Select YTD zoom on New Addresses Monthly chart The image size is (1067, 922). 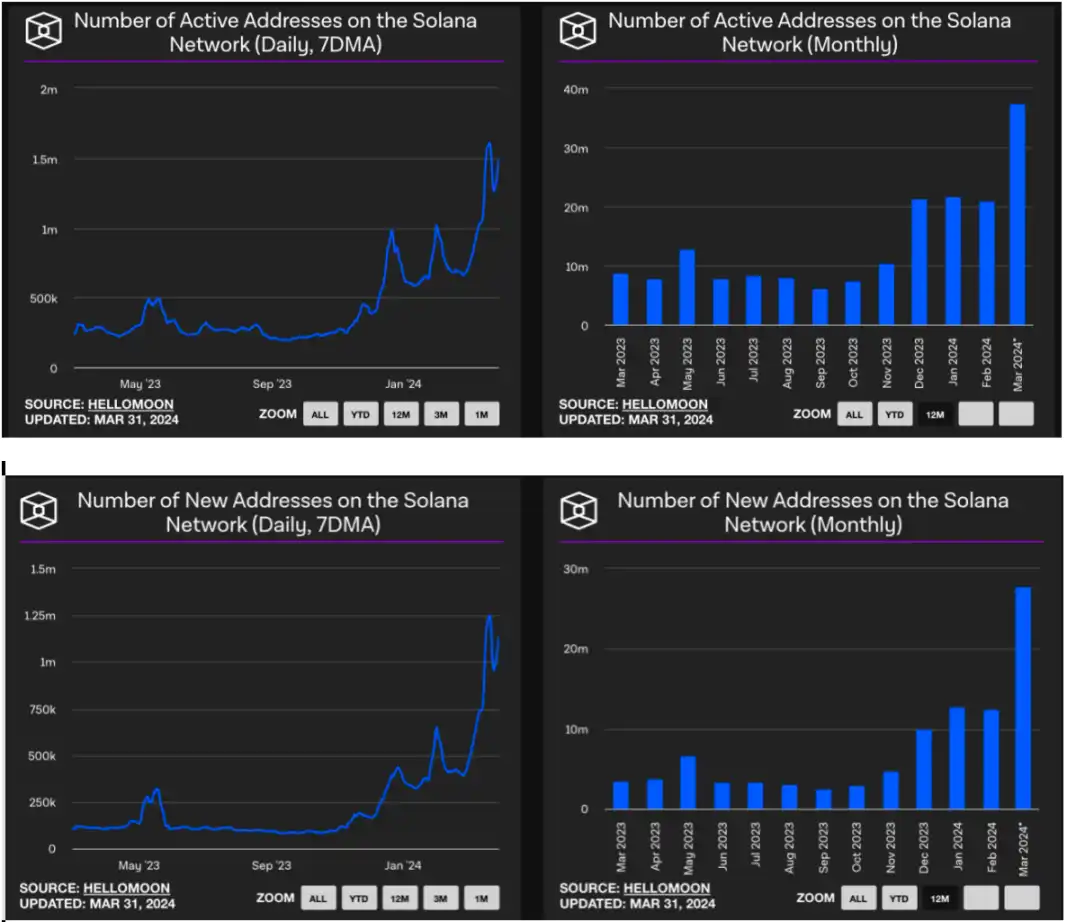click(x=899, y=898)
